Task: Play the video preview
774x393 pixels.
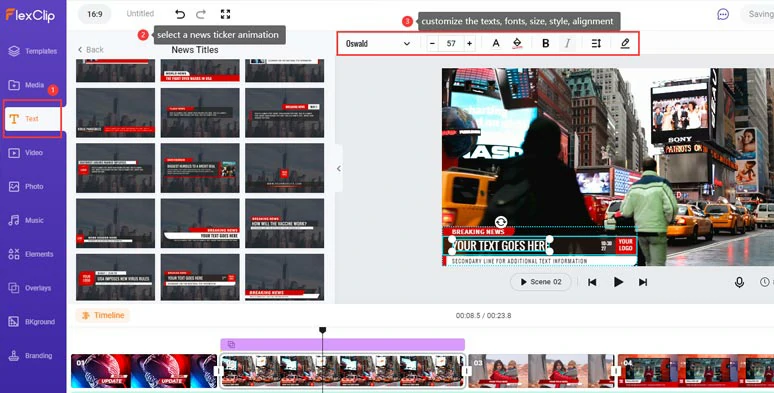Action: pos(618,282)
